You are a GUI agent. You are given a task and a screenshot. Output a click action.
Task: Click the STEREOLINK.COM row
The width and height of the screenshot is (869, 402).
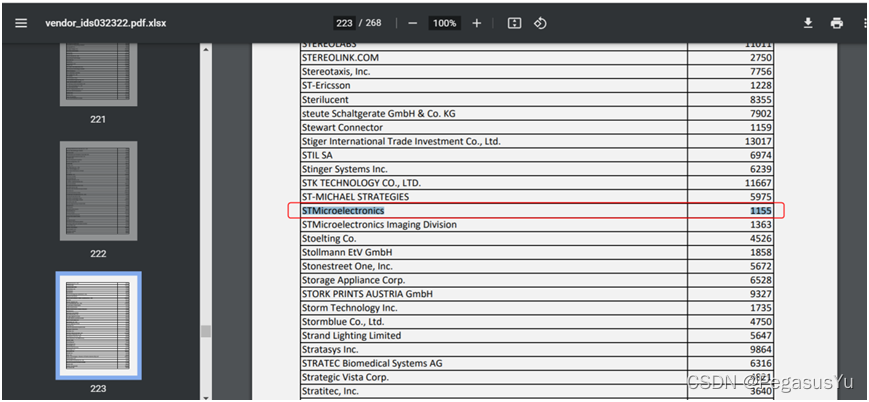tap(536, 58)
